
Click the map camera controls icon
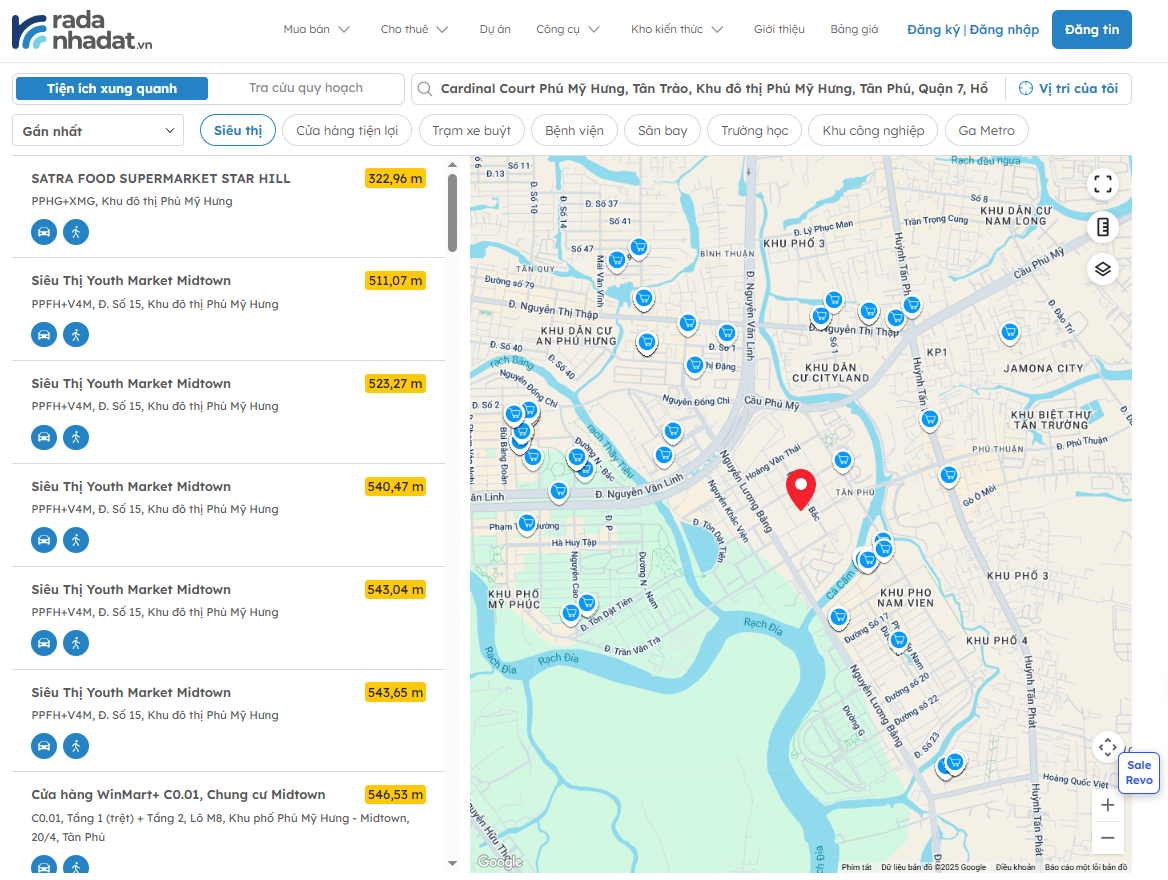(1107, 747)
